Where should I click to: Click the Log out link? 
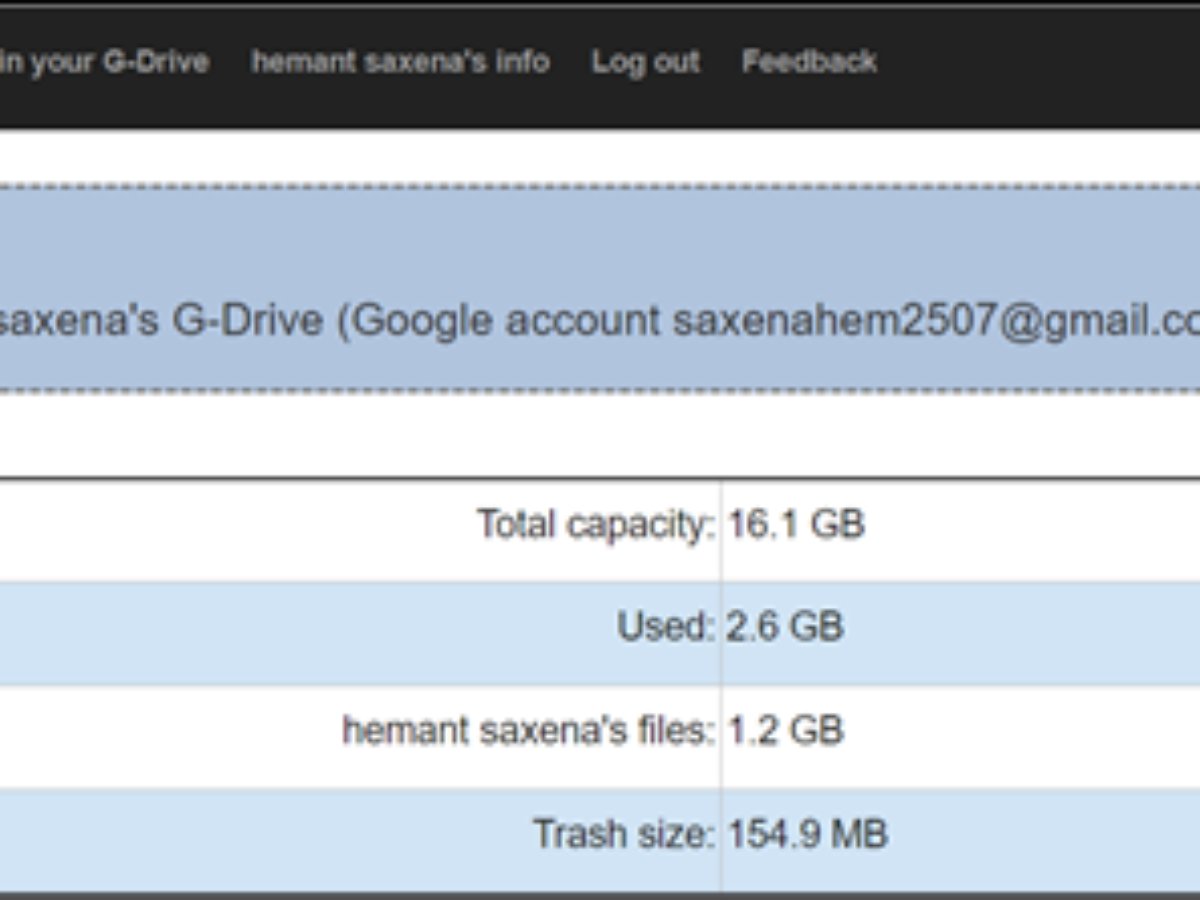click(645, 62)
